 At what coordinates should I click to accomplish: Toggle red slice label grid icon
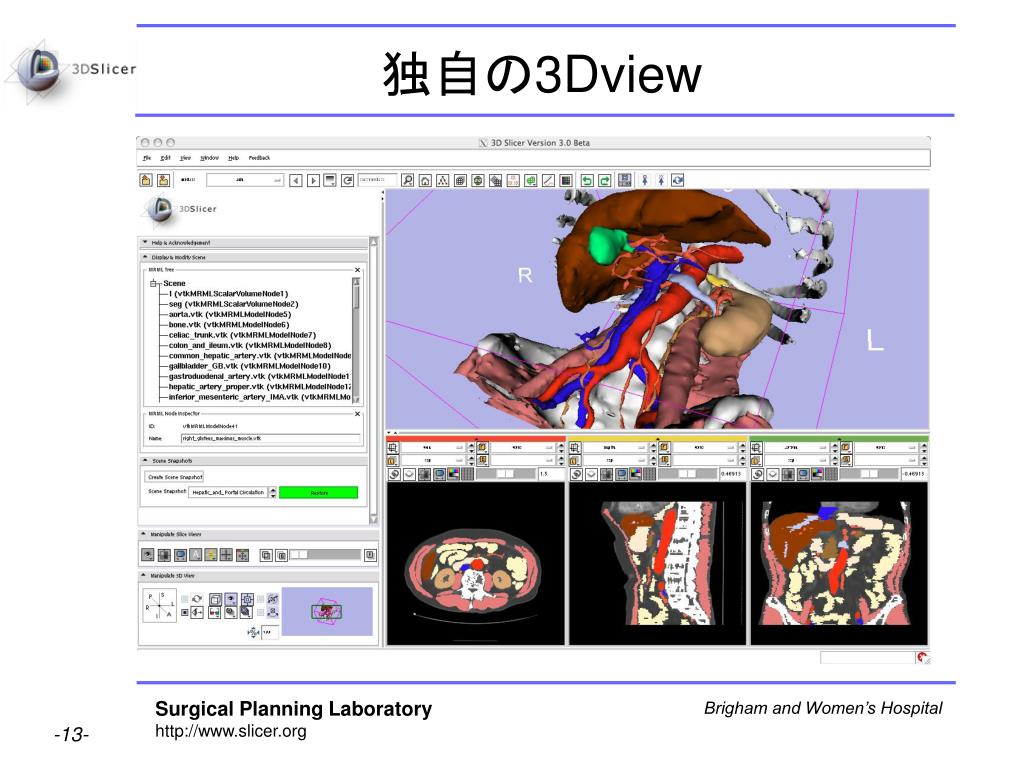pos(468,474)
